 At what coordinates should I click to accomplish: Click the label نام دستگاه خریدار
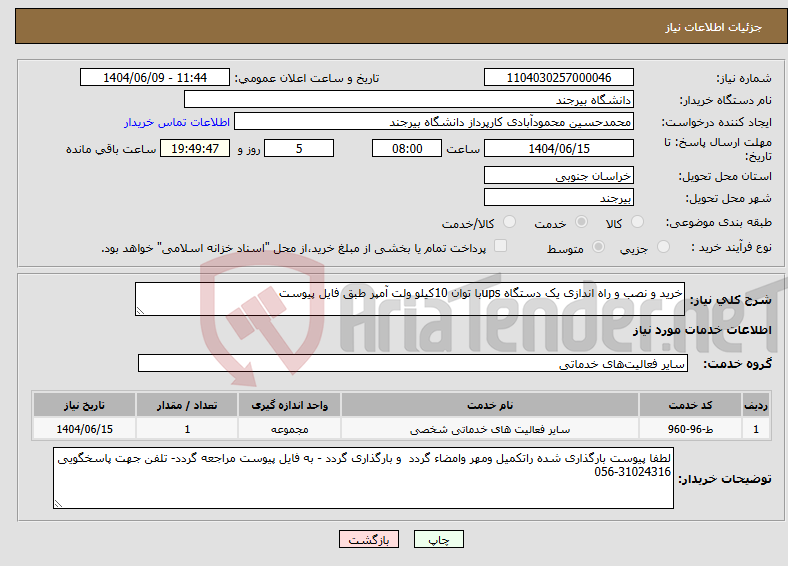[x=725, y=100]
